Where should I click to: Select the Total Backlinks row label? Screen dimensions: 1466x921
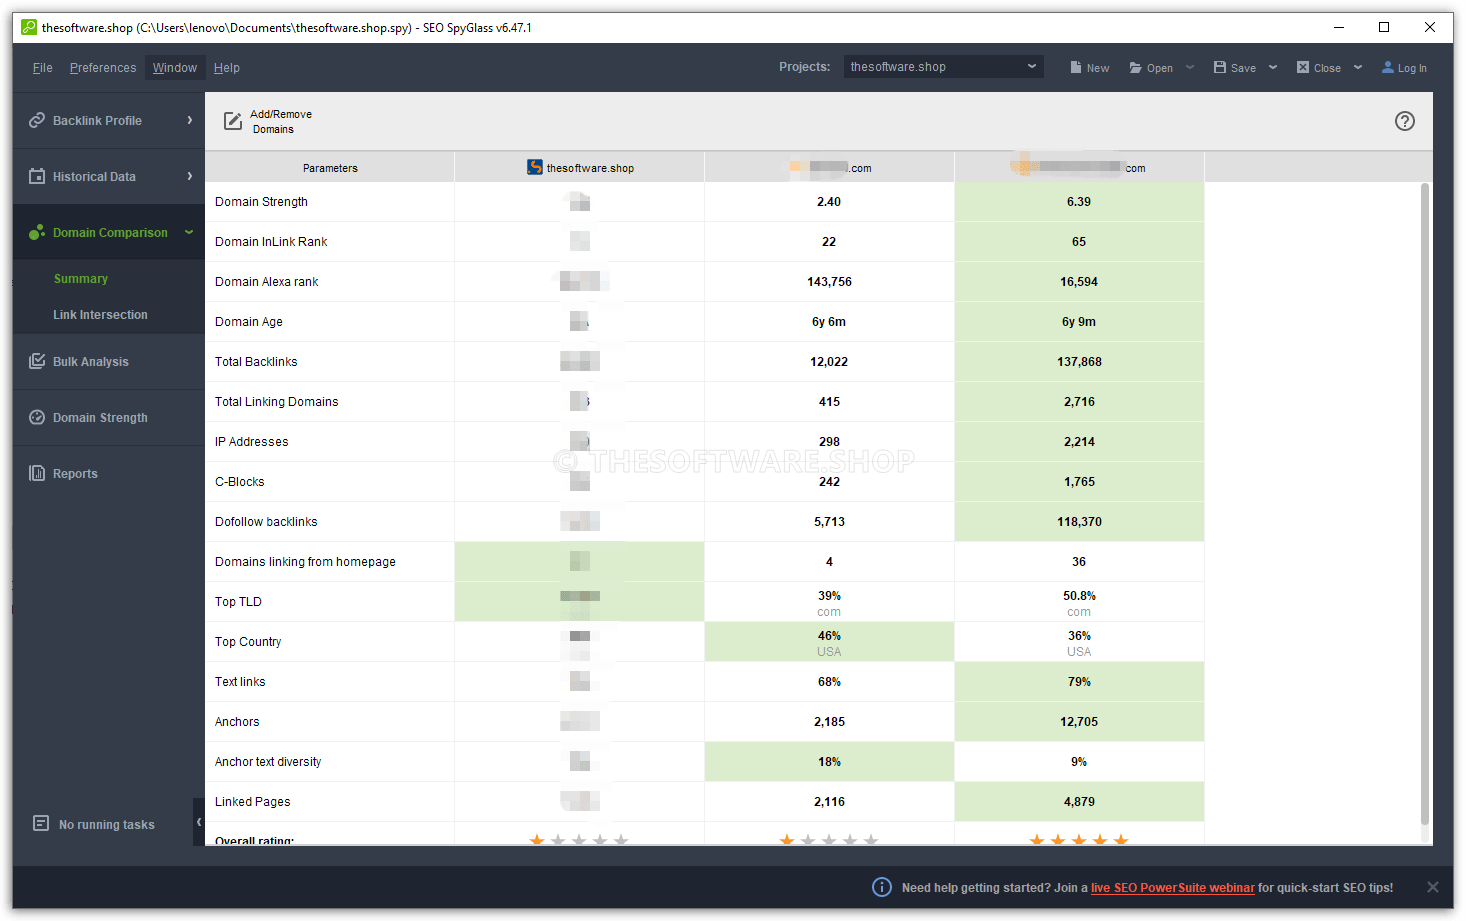[256, 362]
